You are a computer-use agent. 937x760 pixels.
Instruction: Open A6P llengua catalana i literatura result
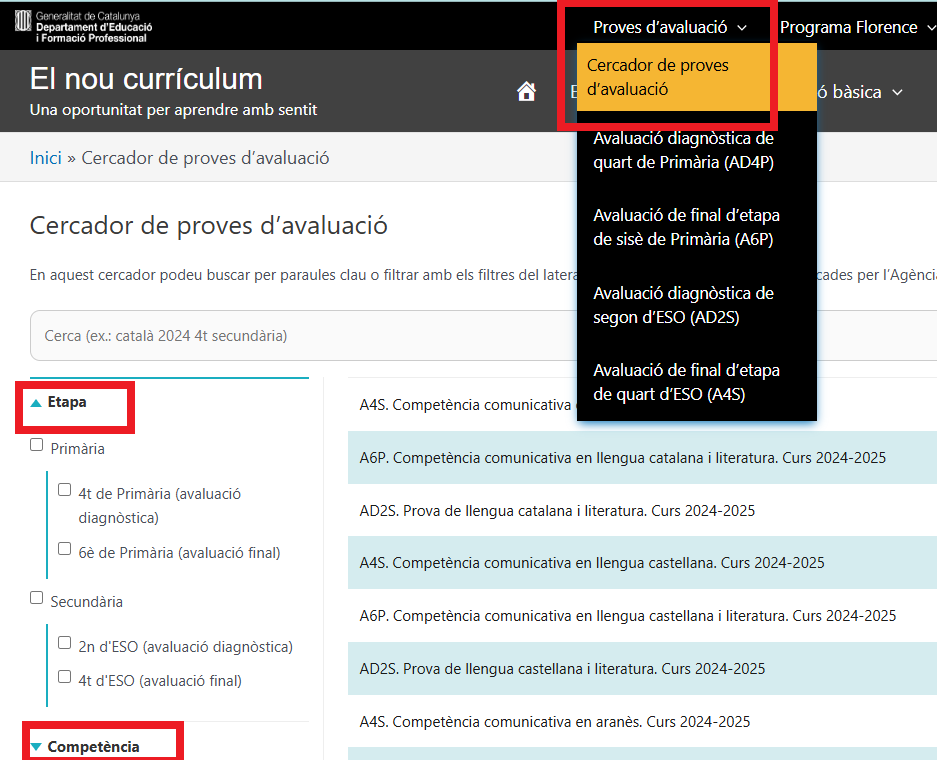622,458
